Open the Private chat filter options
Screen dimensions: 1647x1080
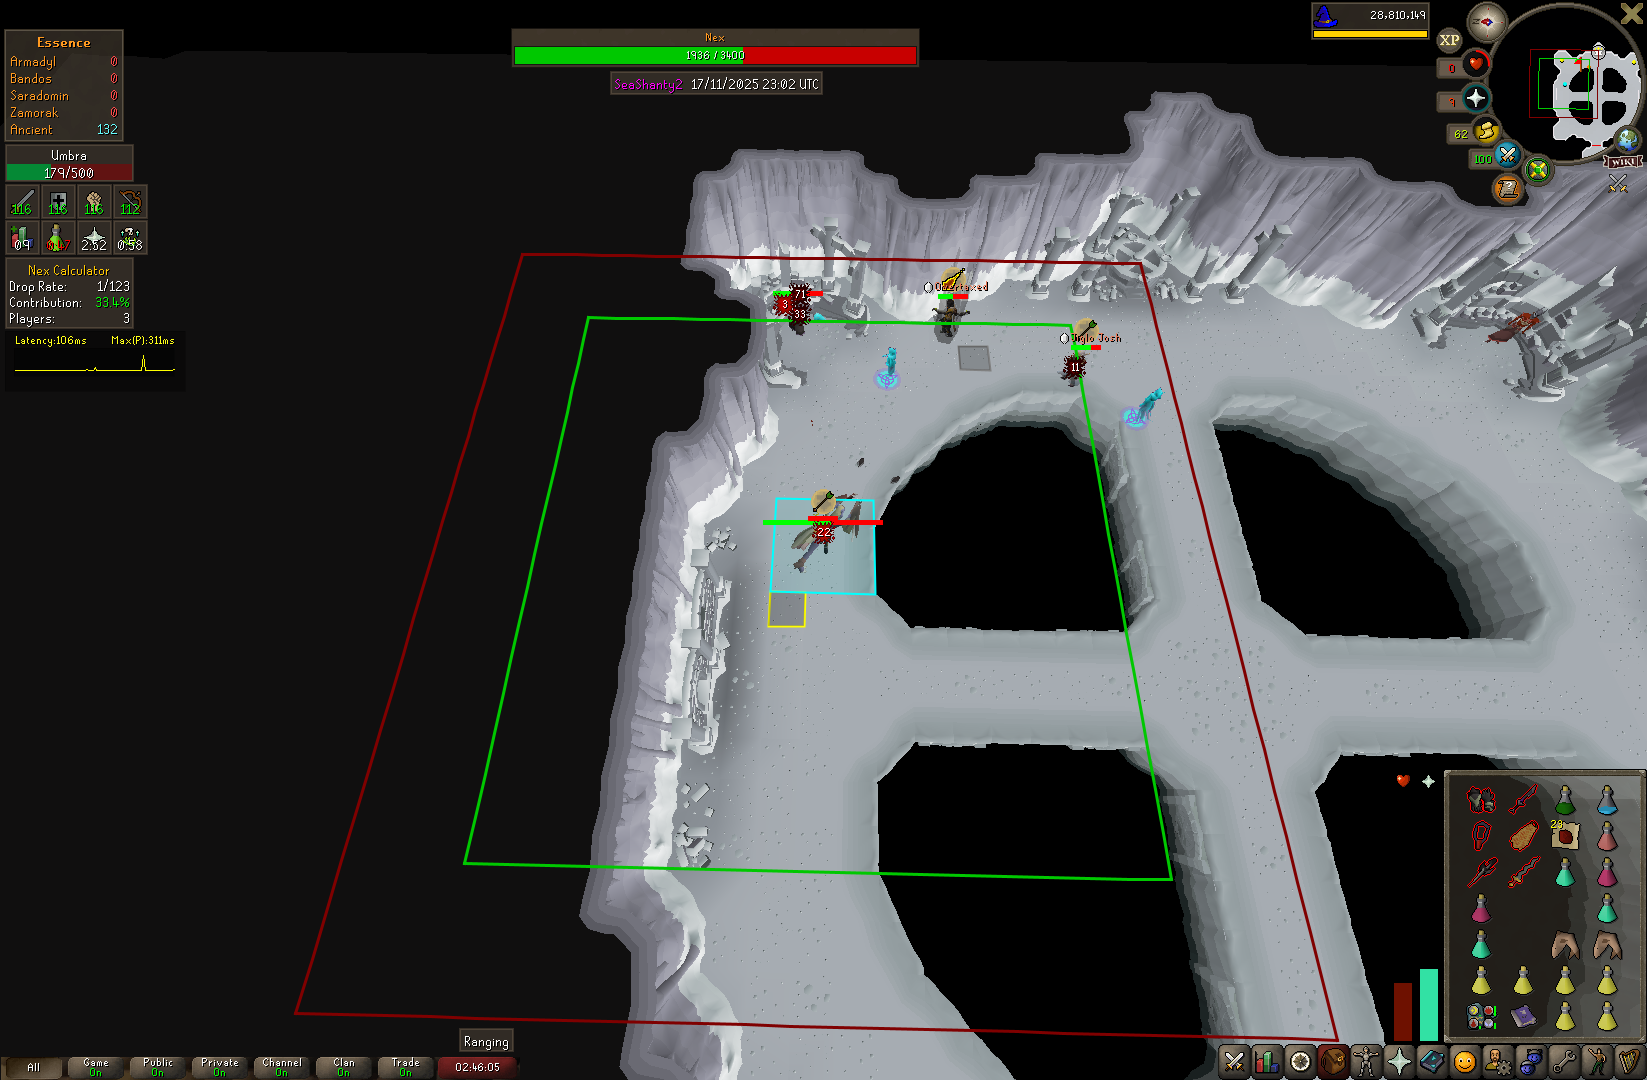click(x=220, y=1067)
